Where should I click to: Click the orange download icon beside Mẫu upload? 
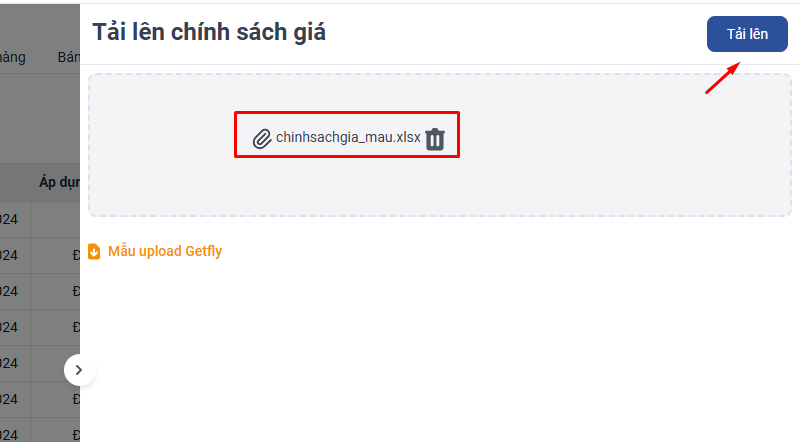(x=94, y=251)
